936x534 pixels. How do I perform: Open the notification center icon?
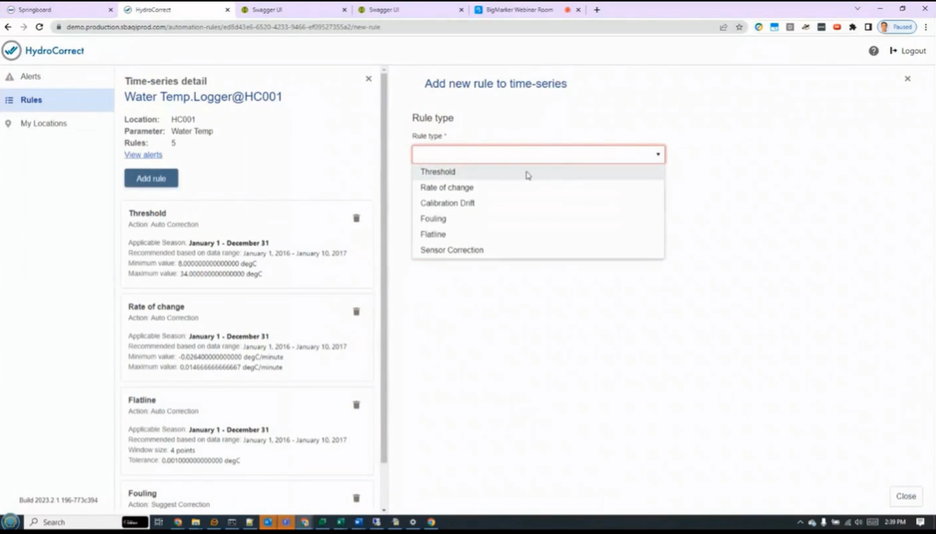click(x=920, y=522)
